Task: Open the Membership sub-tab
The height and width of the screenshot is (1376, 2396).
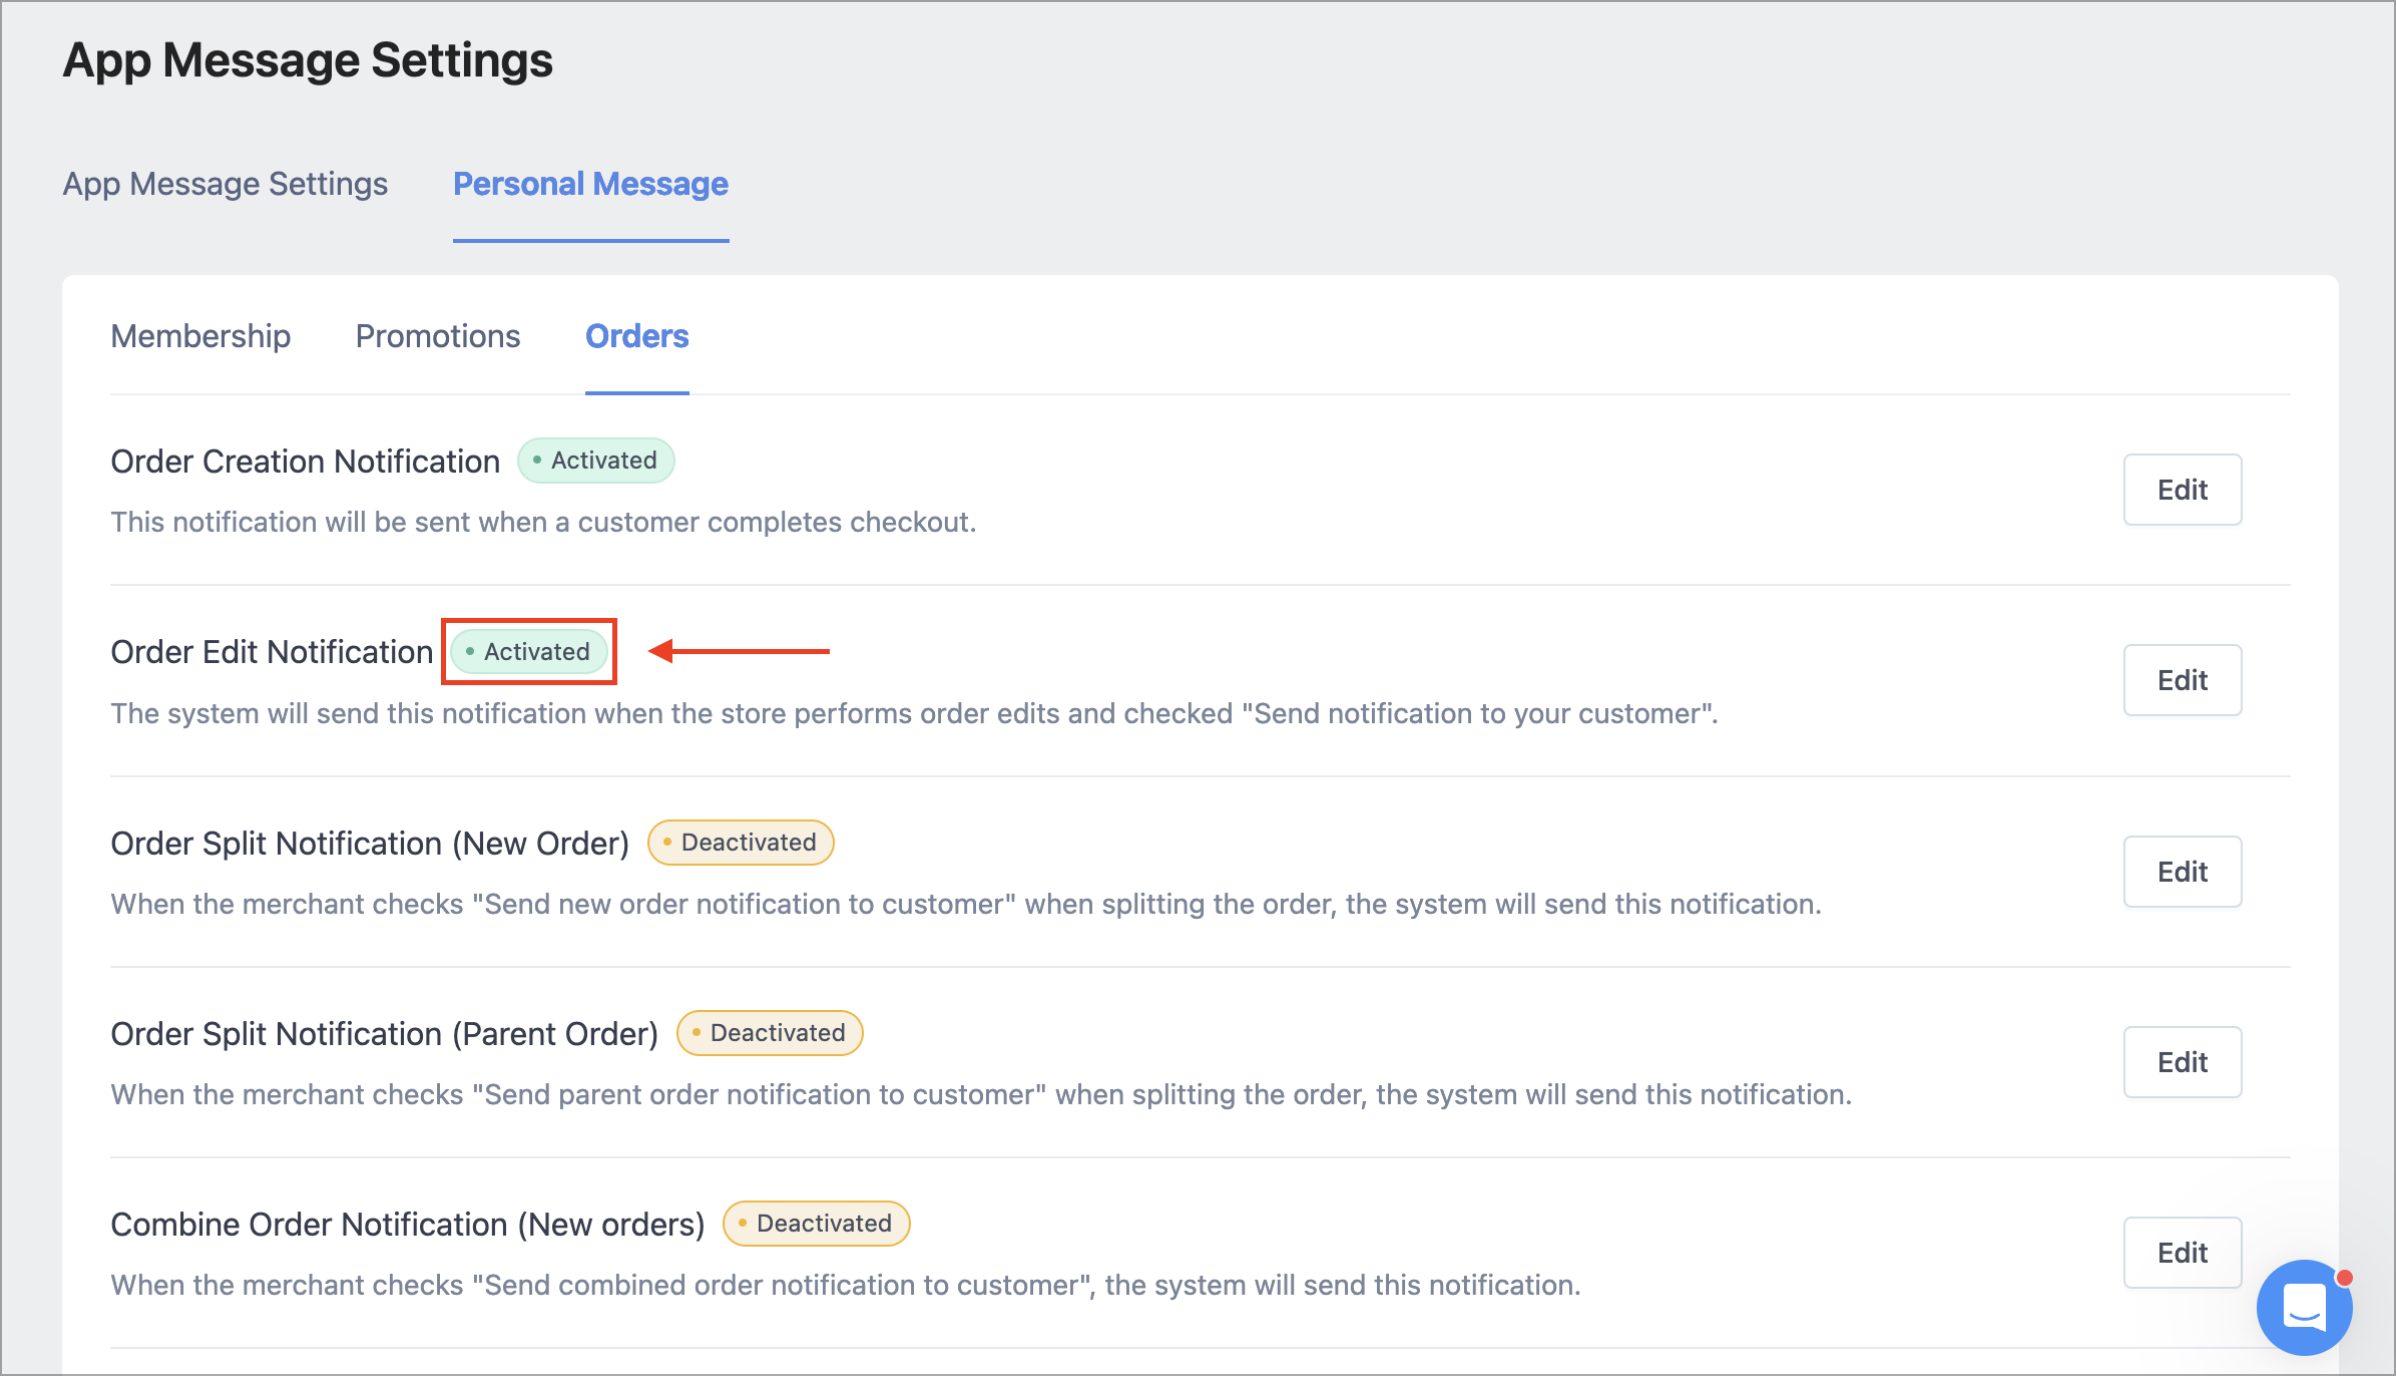Action: [200, 336]
